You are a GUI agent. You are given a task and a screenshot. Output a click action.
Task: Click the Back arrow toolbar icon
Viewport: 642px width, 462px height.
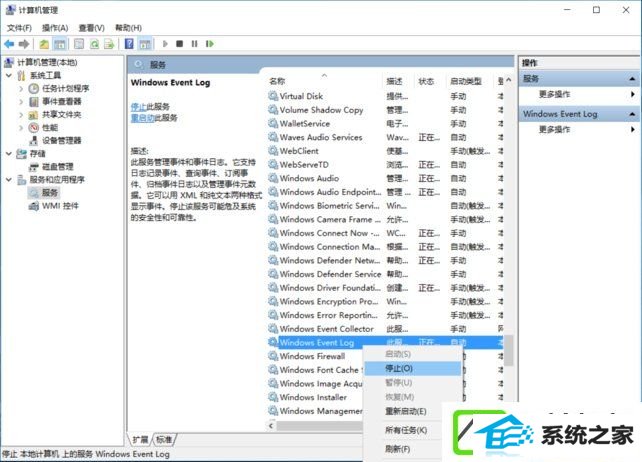pyautogui.click(x=9, y=44)
